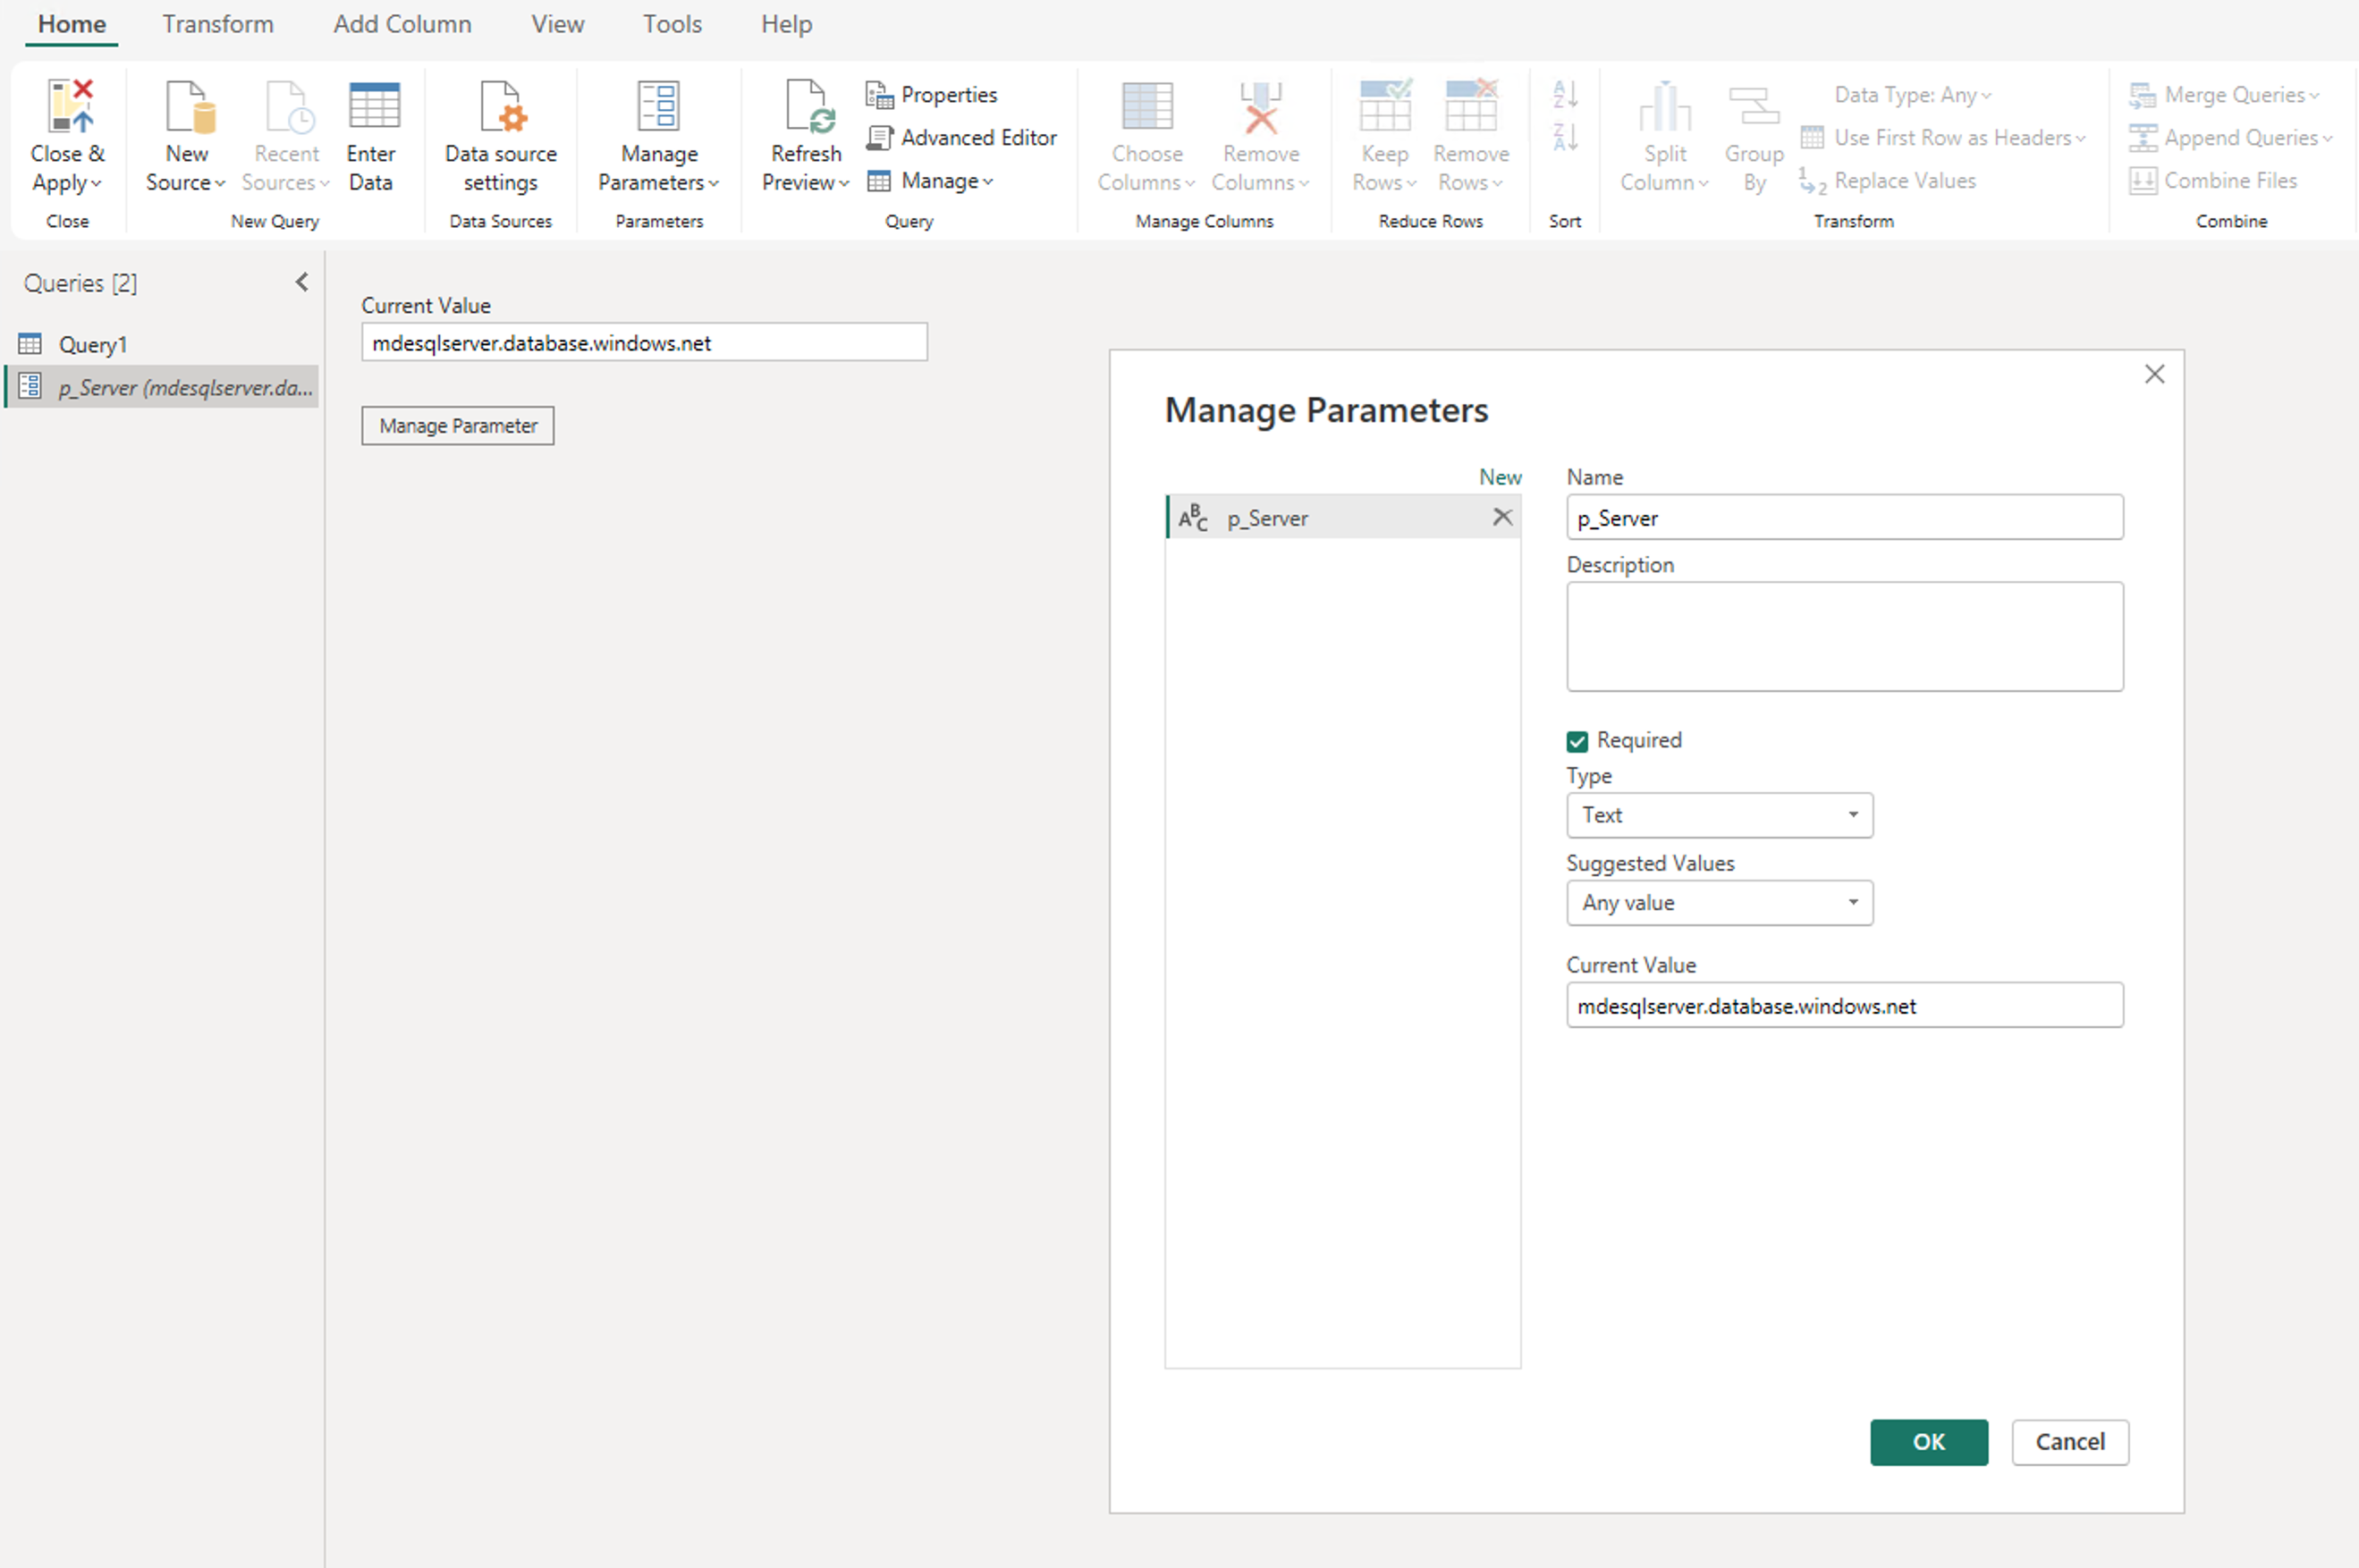
Task: Switch to the Transform tab
Action: click(218, 24)
